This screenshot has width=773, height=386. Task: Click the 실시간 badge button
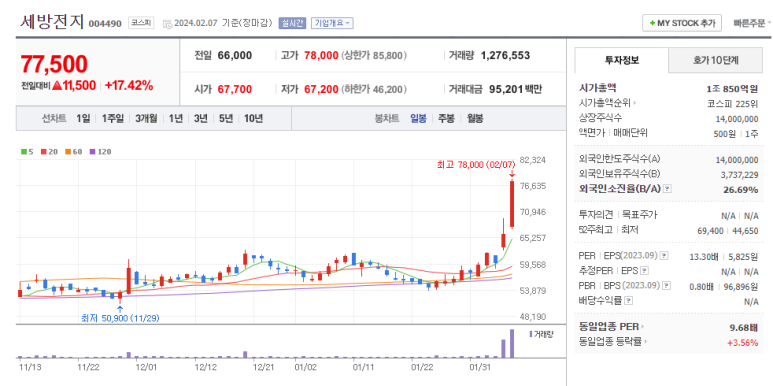click(x=292, y=23)
